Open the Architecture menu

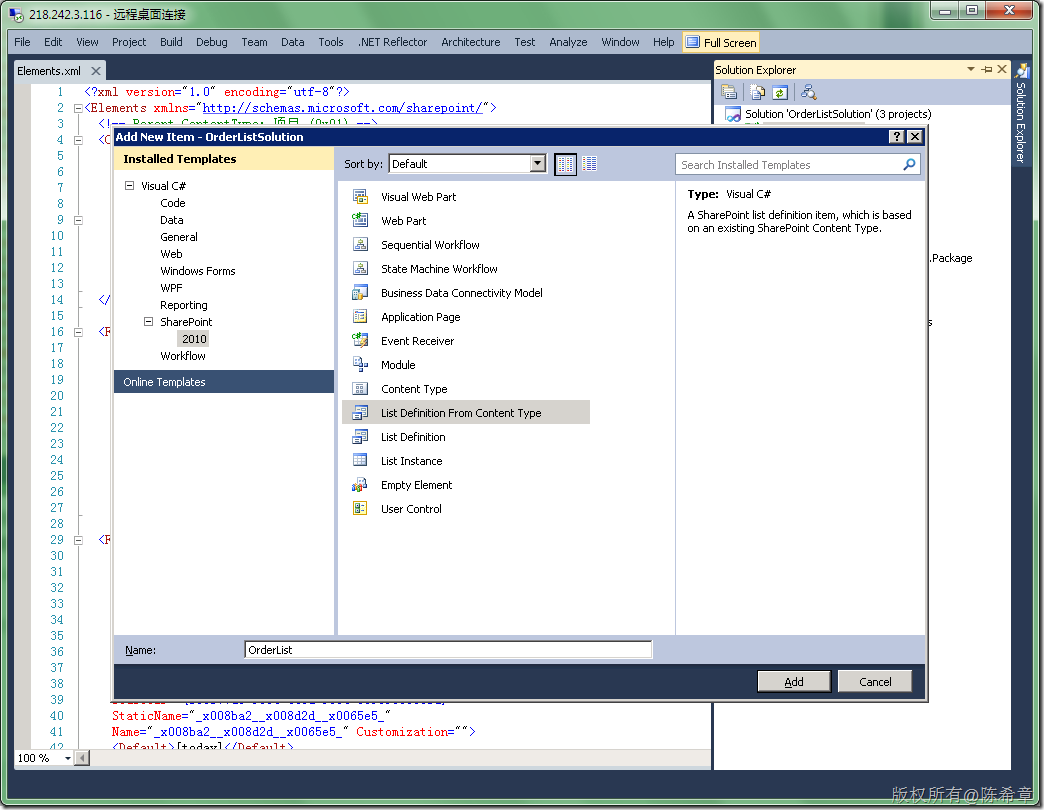[x=471, y=42]
